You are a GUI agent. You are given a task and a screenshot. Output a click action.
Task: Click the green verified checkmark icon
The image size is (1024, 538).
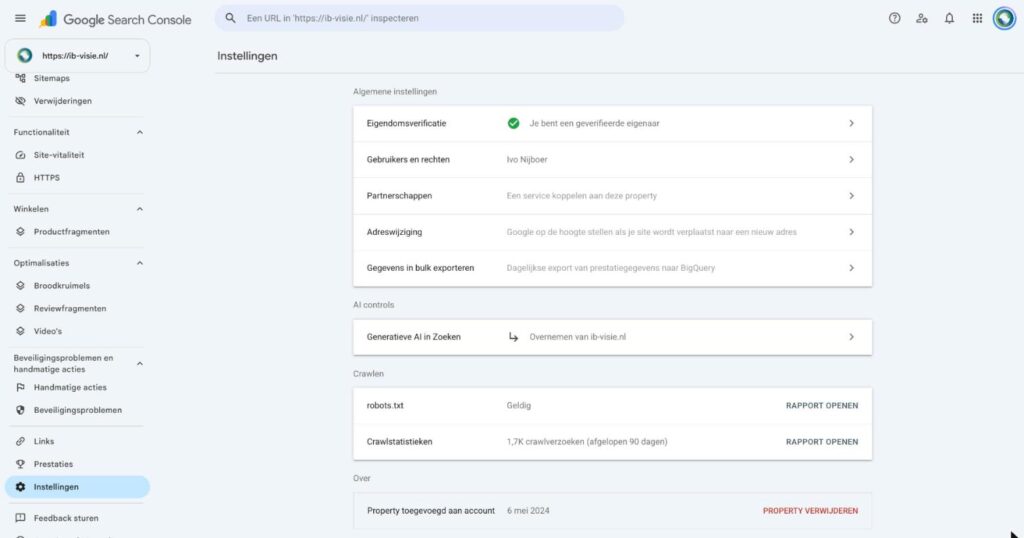[x=513, y=123]
